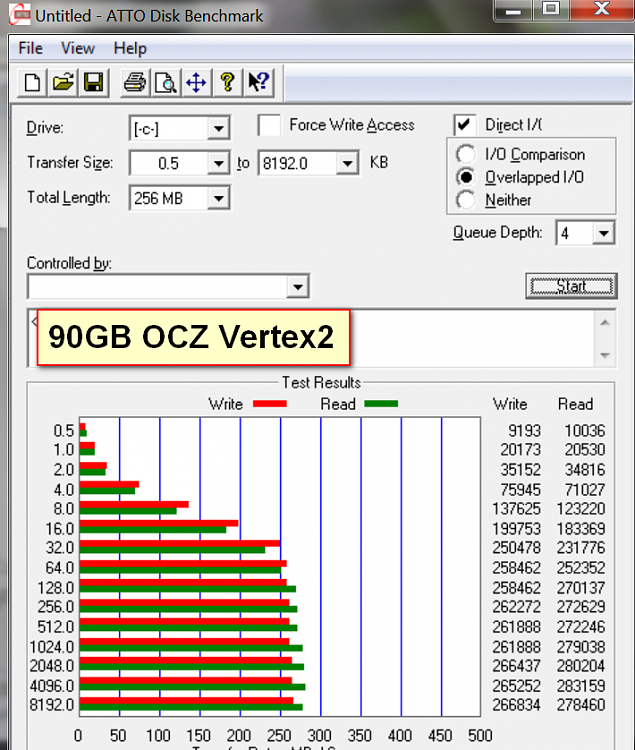
Task: Activate context help pointer icon
Action: 258,83
